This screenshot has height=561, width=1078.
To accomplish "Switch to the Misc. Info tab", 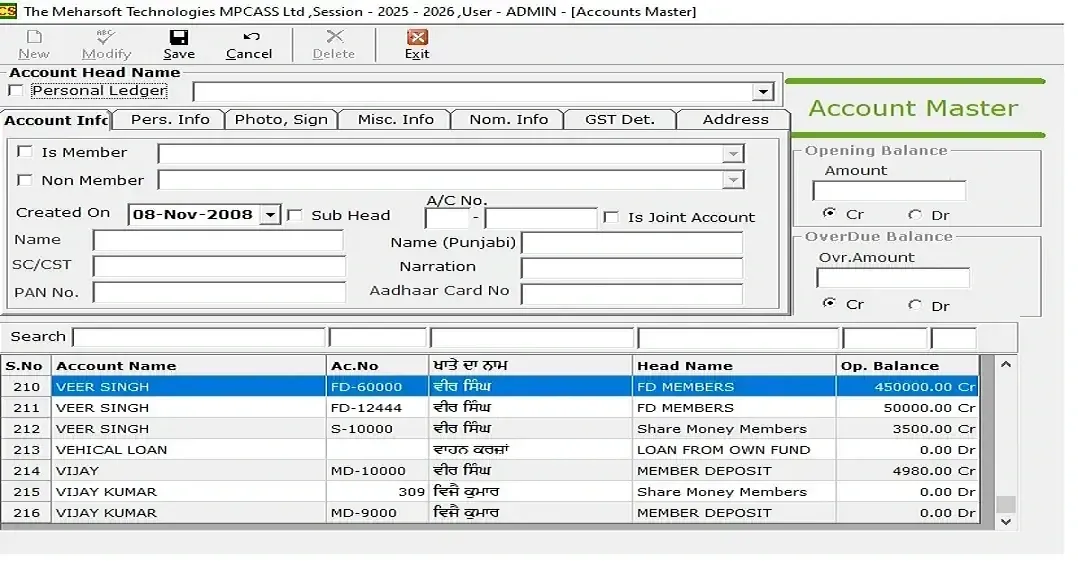I will tap(395, 119).
